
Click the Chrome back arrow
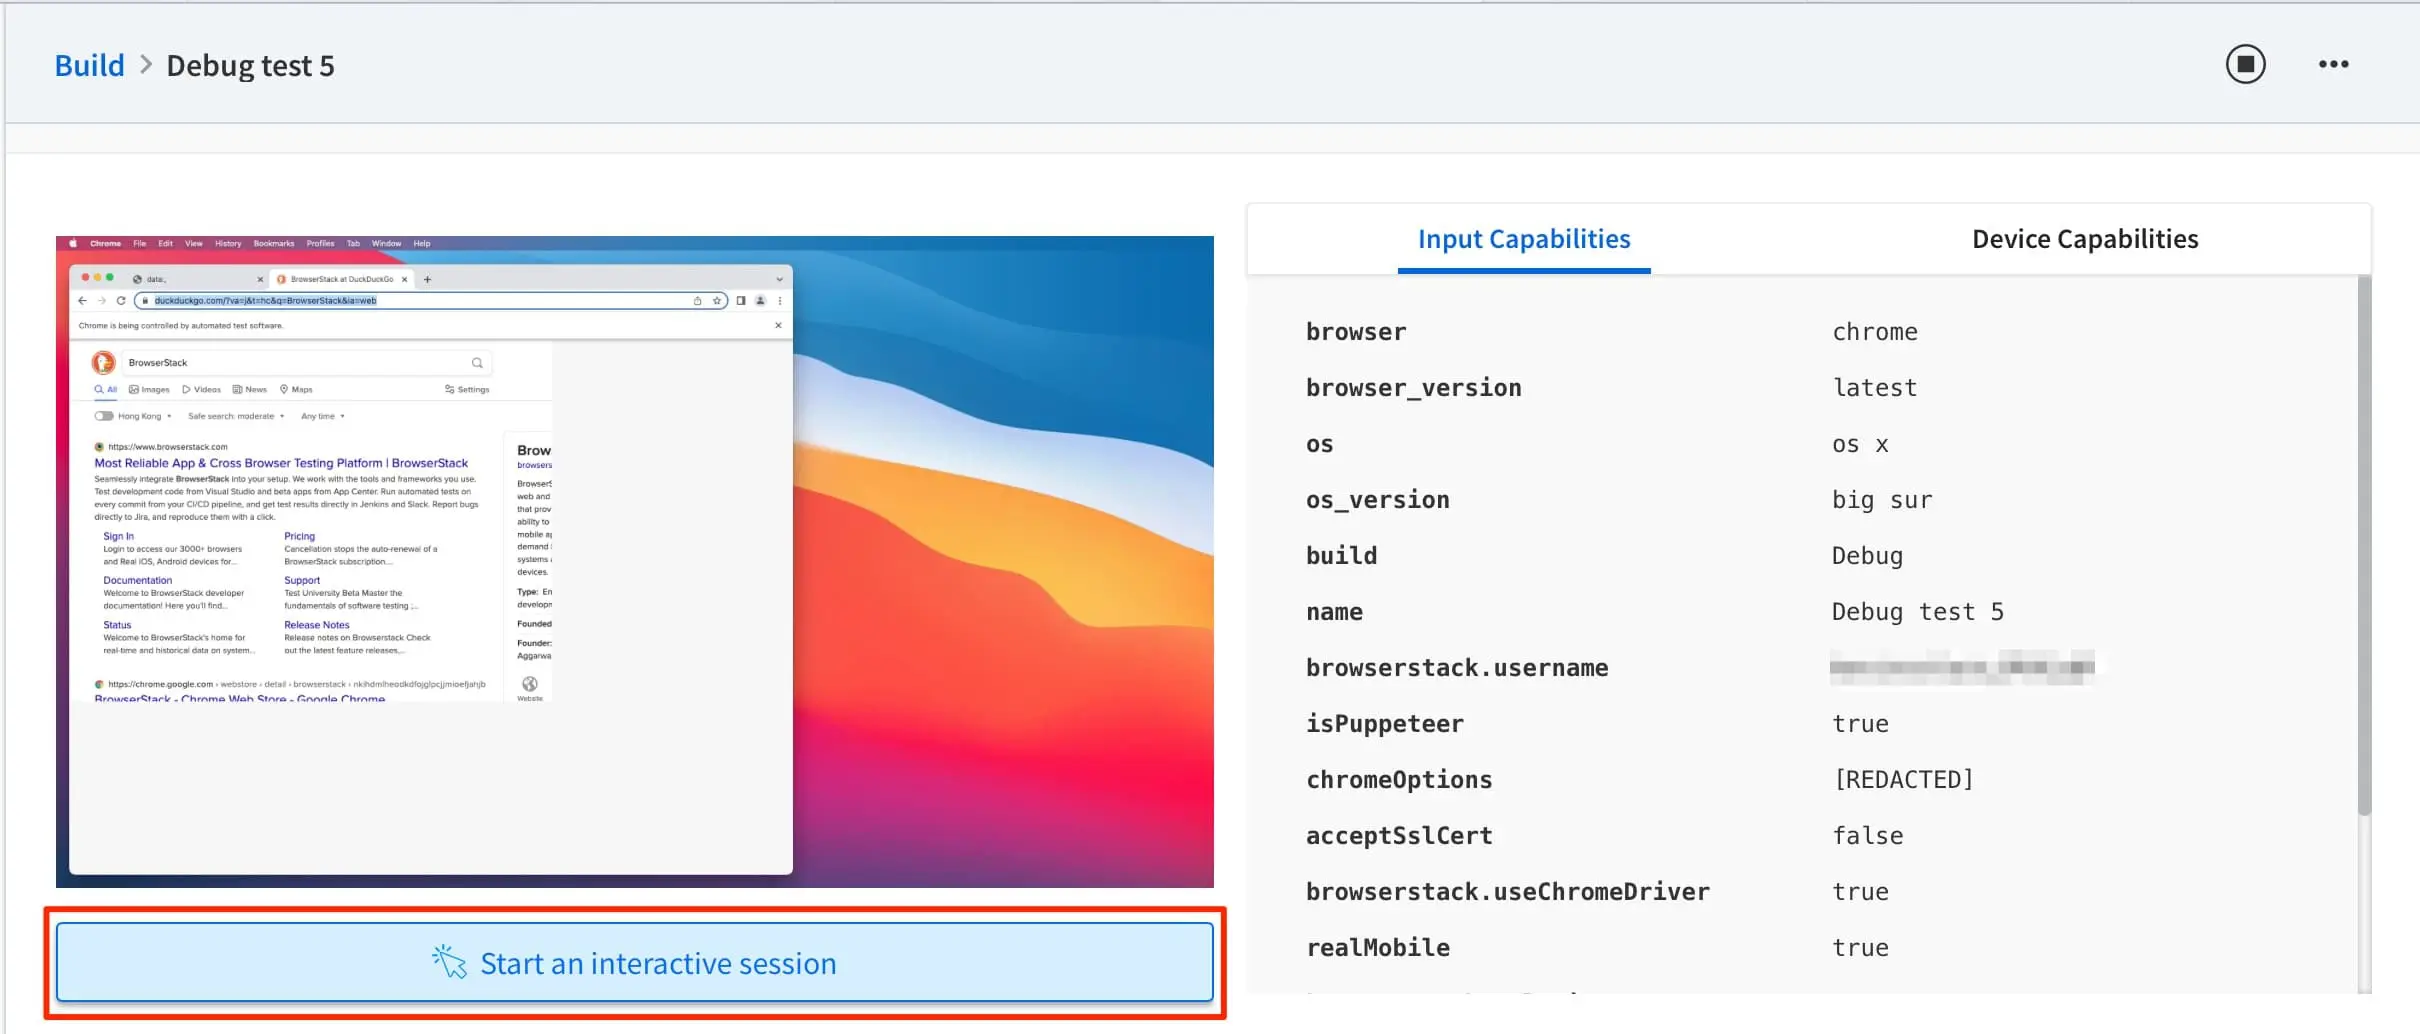pyautogui.click(x=82, y=301)
